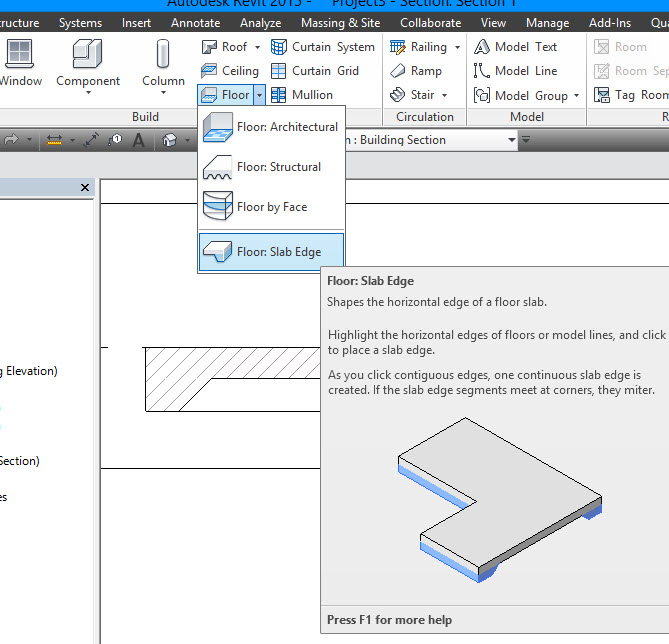
Task: Select the Curtain System tool
Action: pos(323,47)
